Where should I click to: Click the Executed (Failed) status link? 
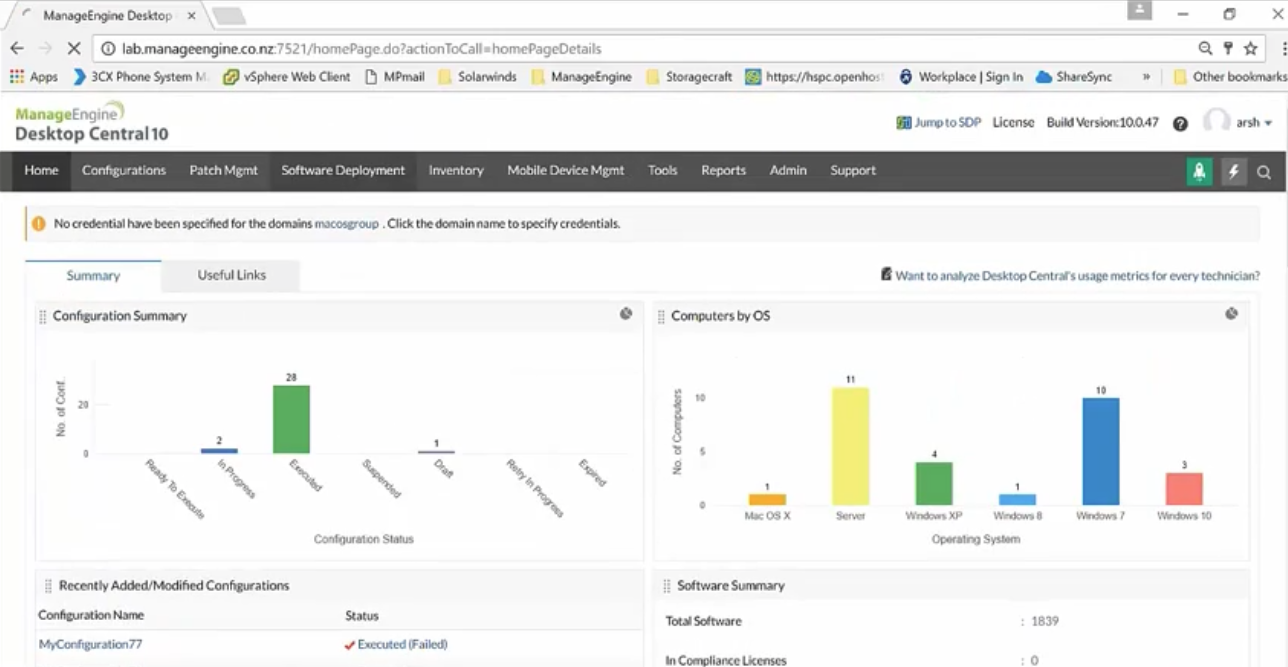tap(402, 645)
